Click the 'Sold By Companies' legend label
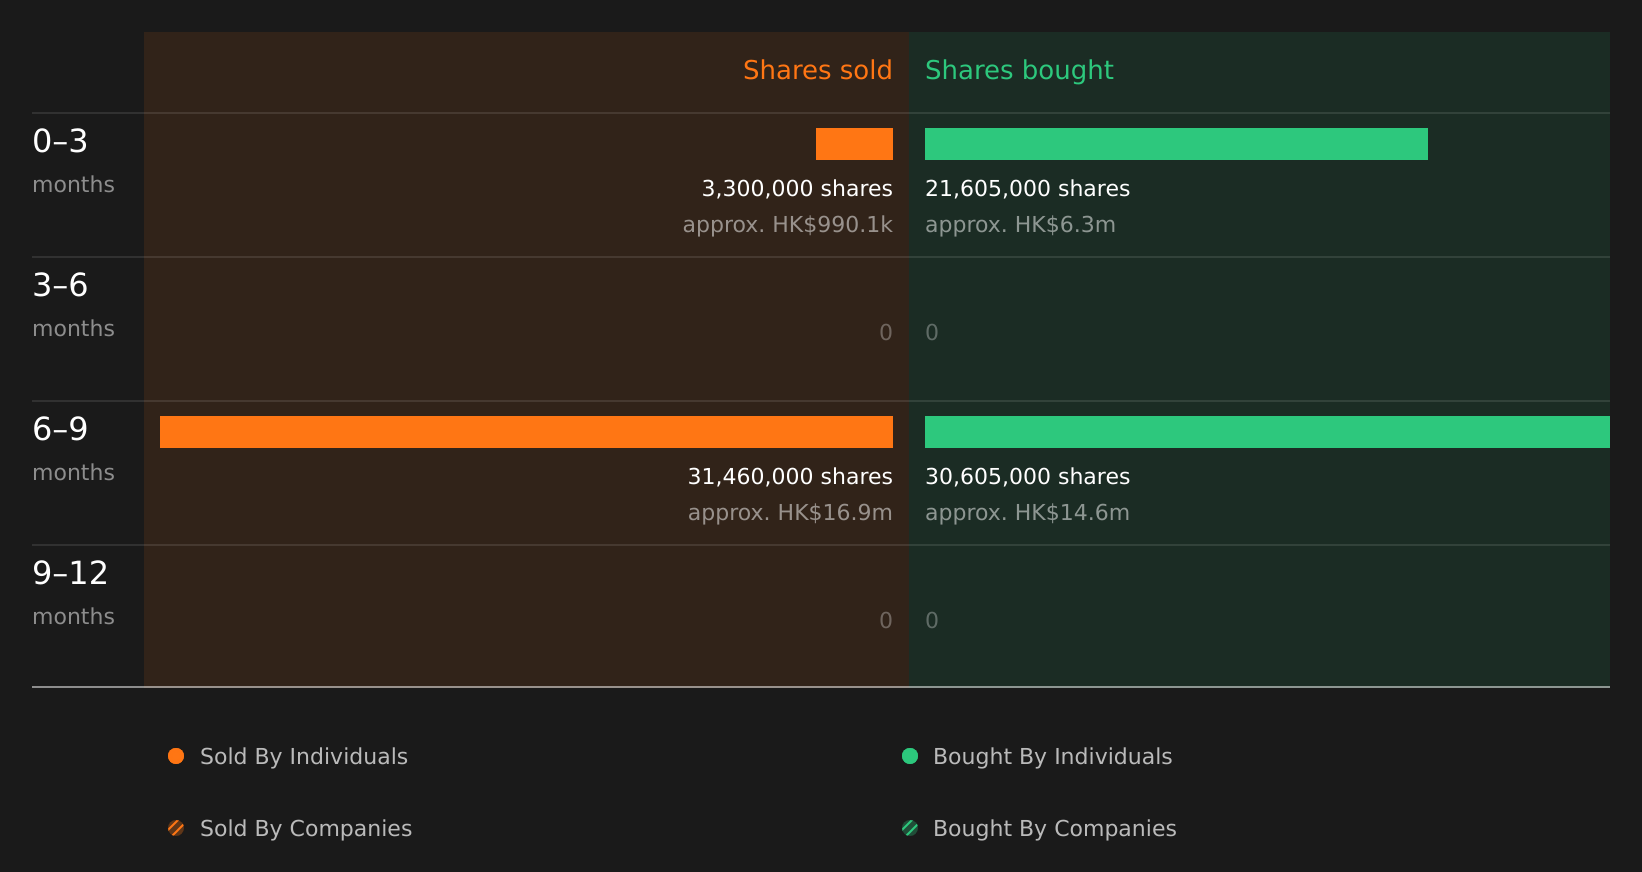The image size is (1642, 872). coord(306,829)
